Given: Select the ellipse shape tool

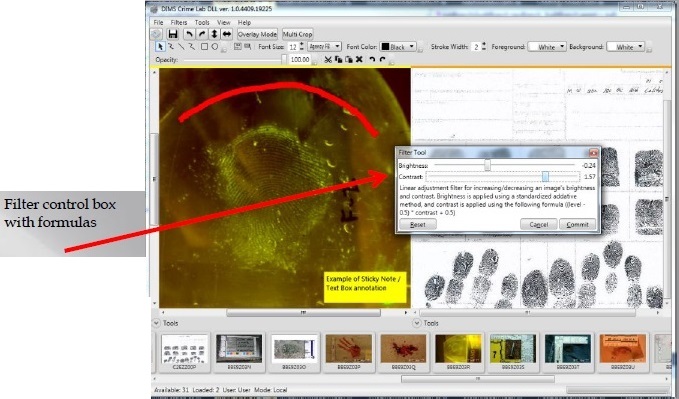Looking at the screenshot, I should [x=215, y=47].
